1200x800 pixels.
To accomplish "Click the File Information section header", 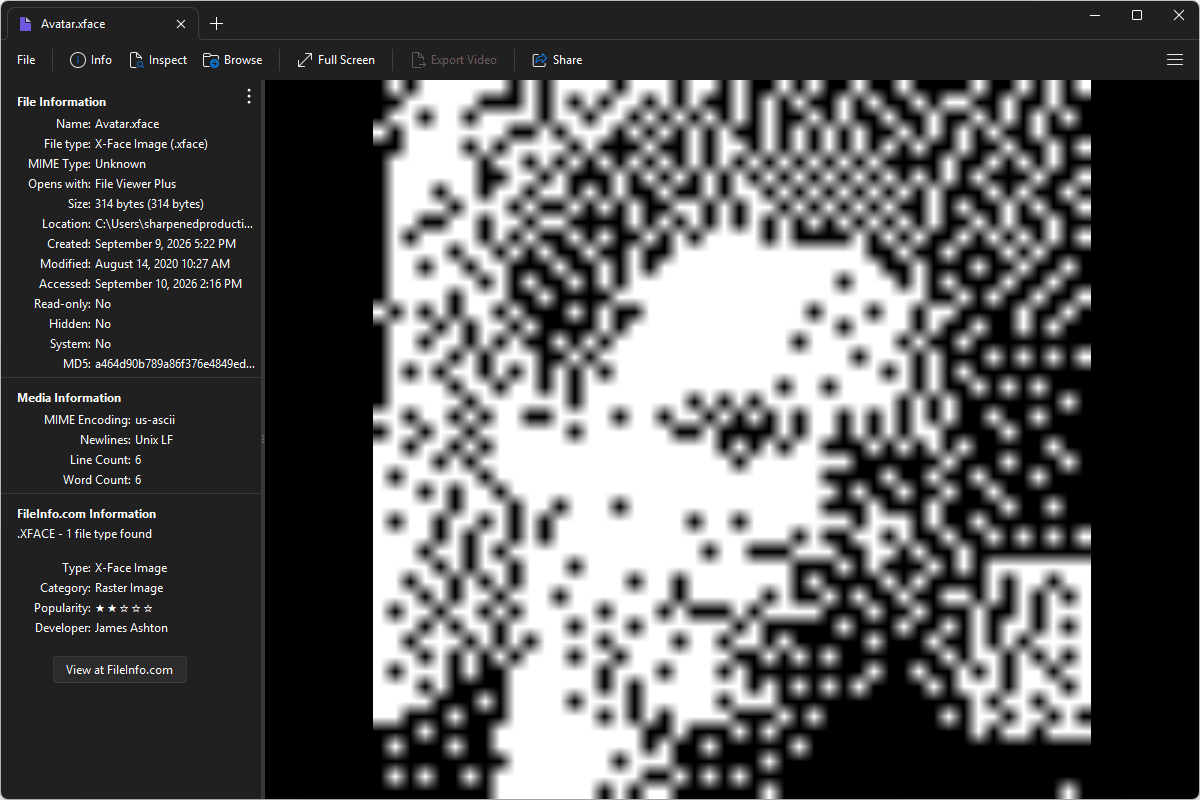I will click(x=62, y=102).
